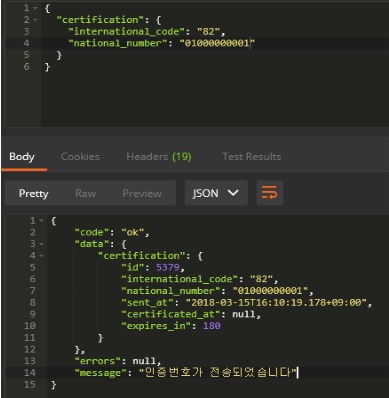Collapse response "certification" fold arrow on line 4
Image resolution: width=389 pixels, height=398 pixels.
click(41, 256)
